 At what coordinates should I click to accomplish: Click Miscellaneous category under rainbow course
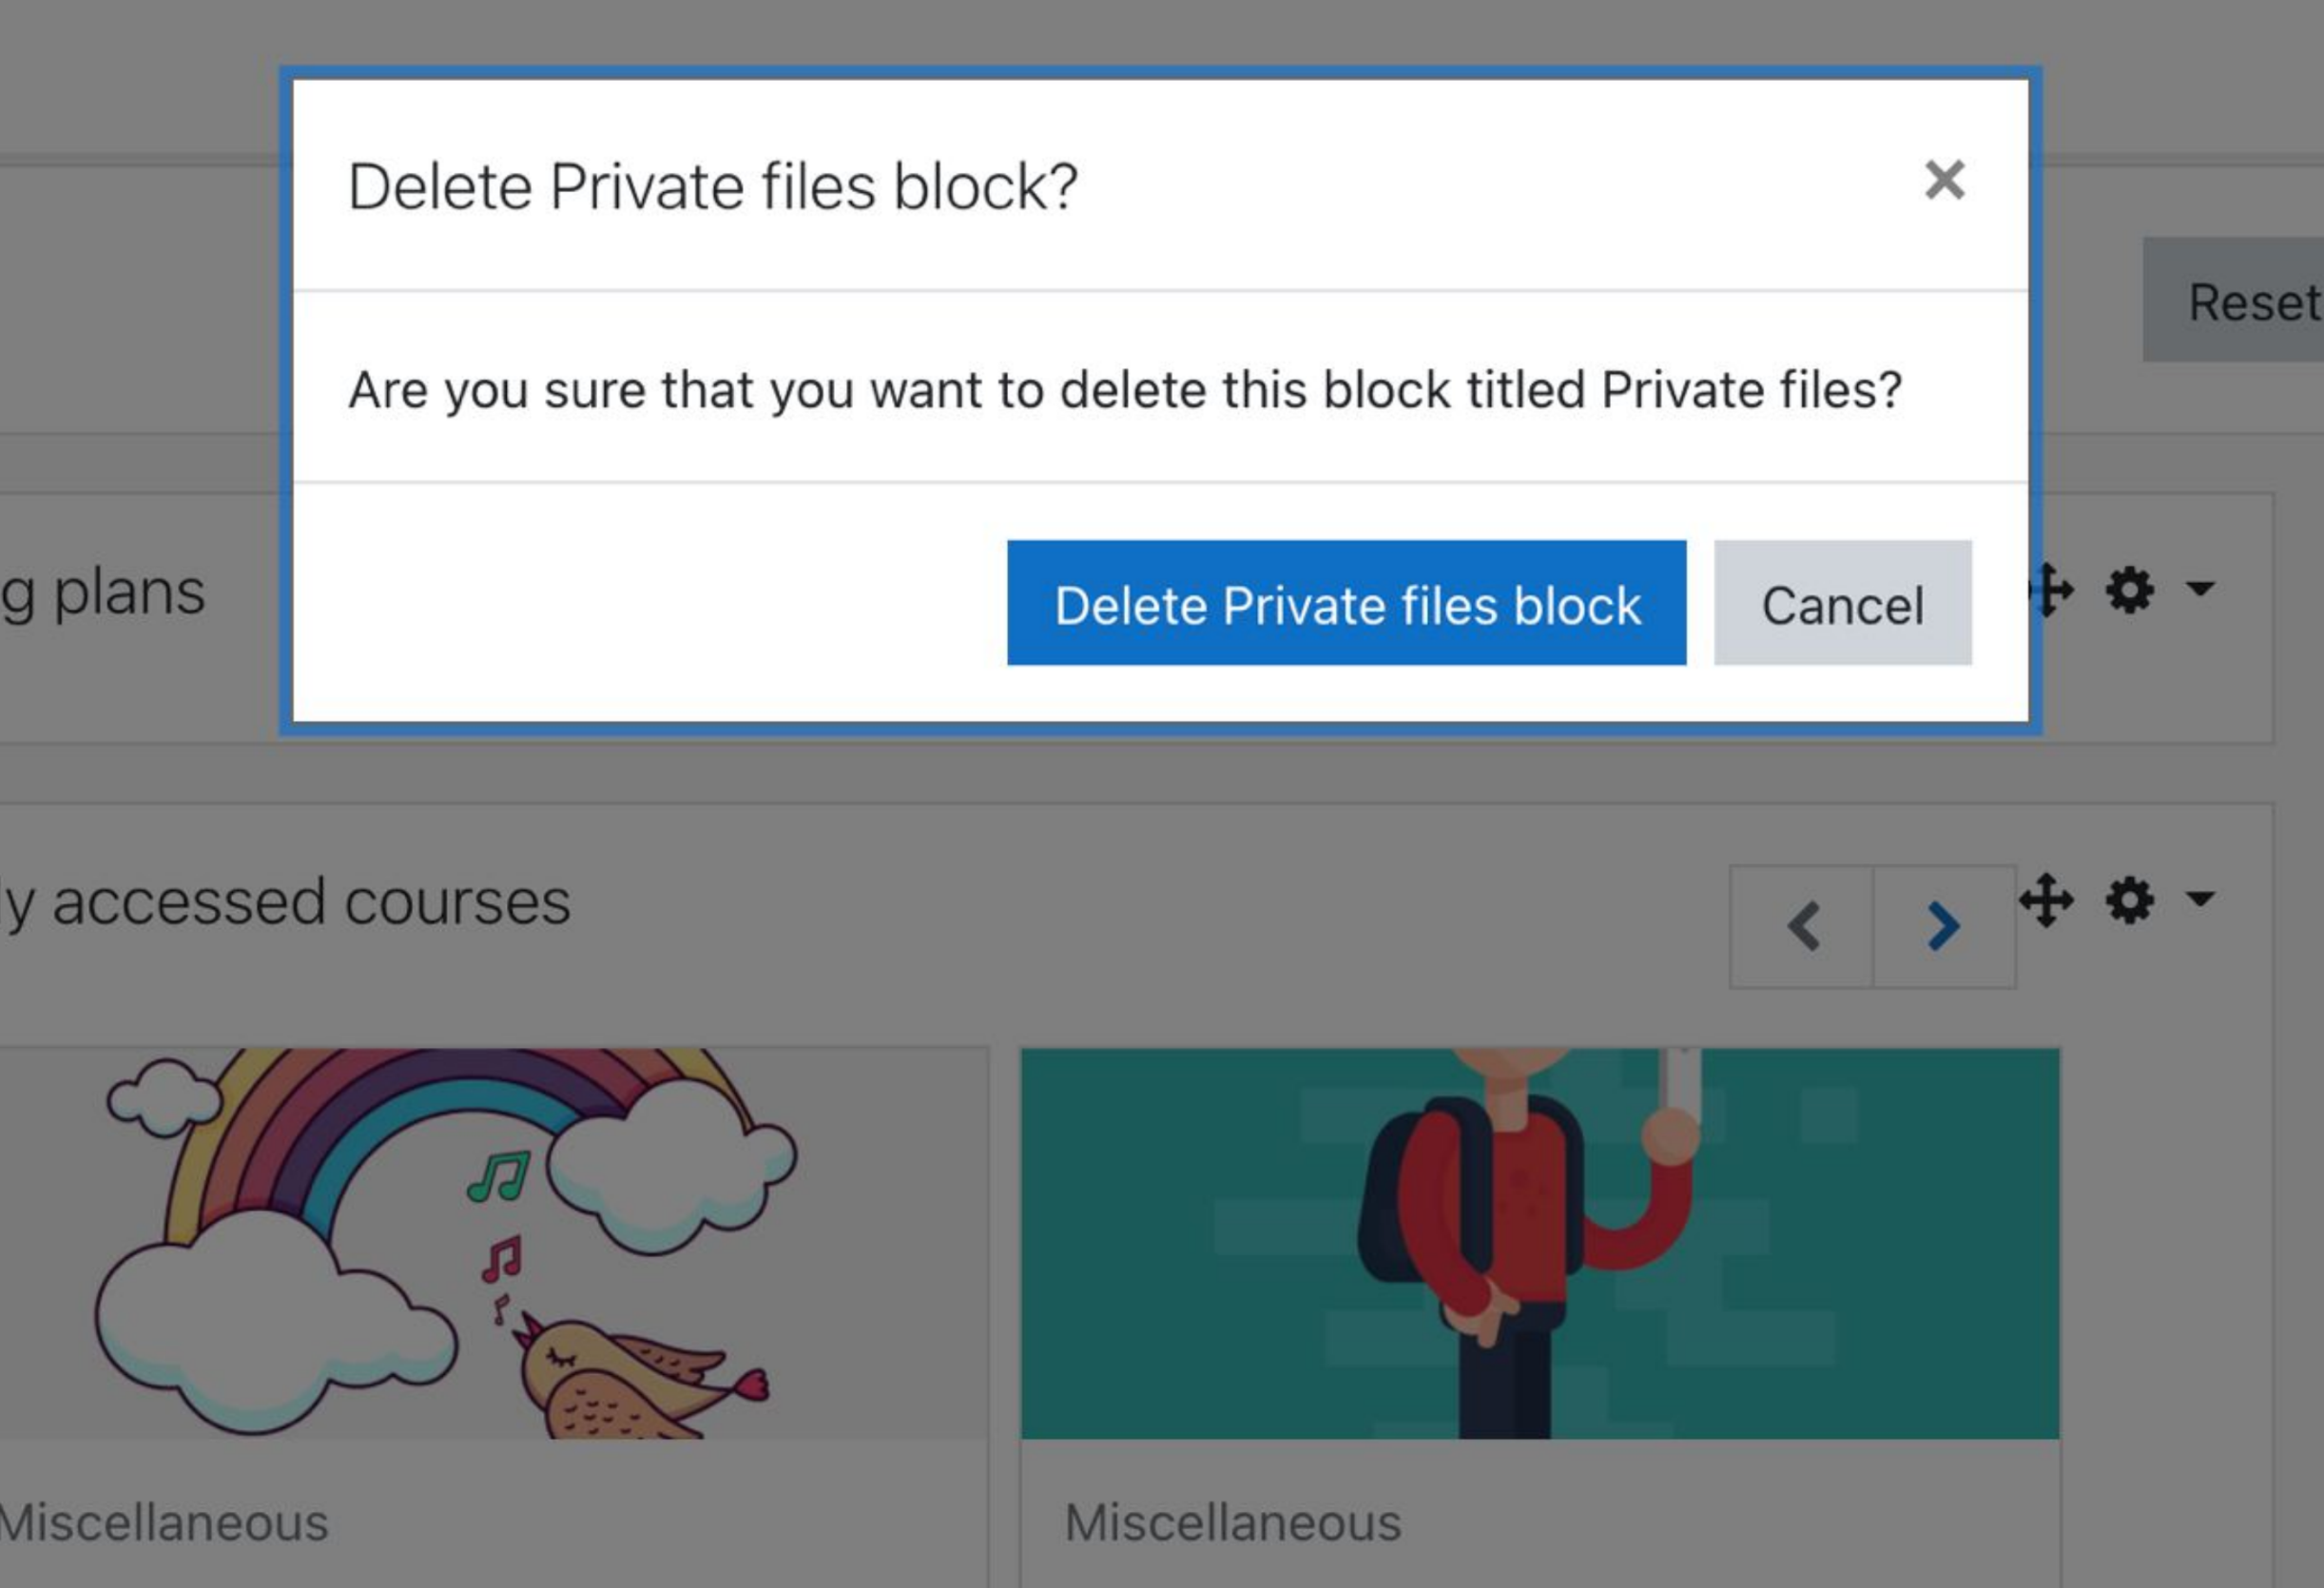coord(164,1523)
